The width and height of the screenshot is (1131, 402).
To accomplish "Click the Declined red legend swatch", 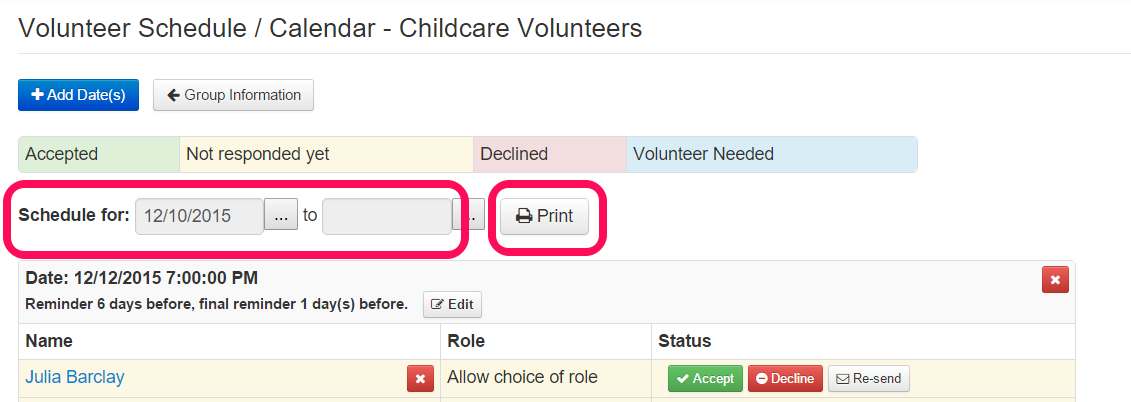I will [x=550, y=154].
